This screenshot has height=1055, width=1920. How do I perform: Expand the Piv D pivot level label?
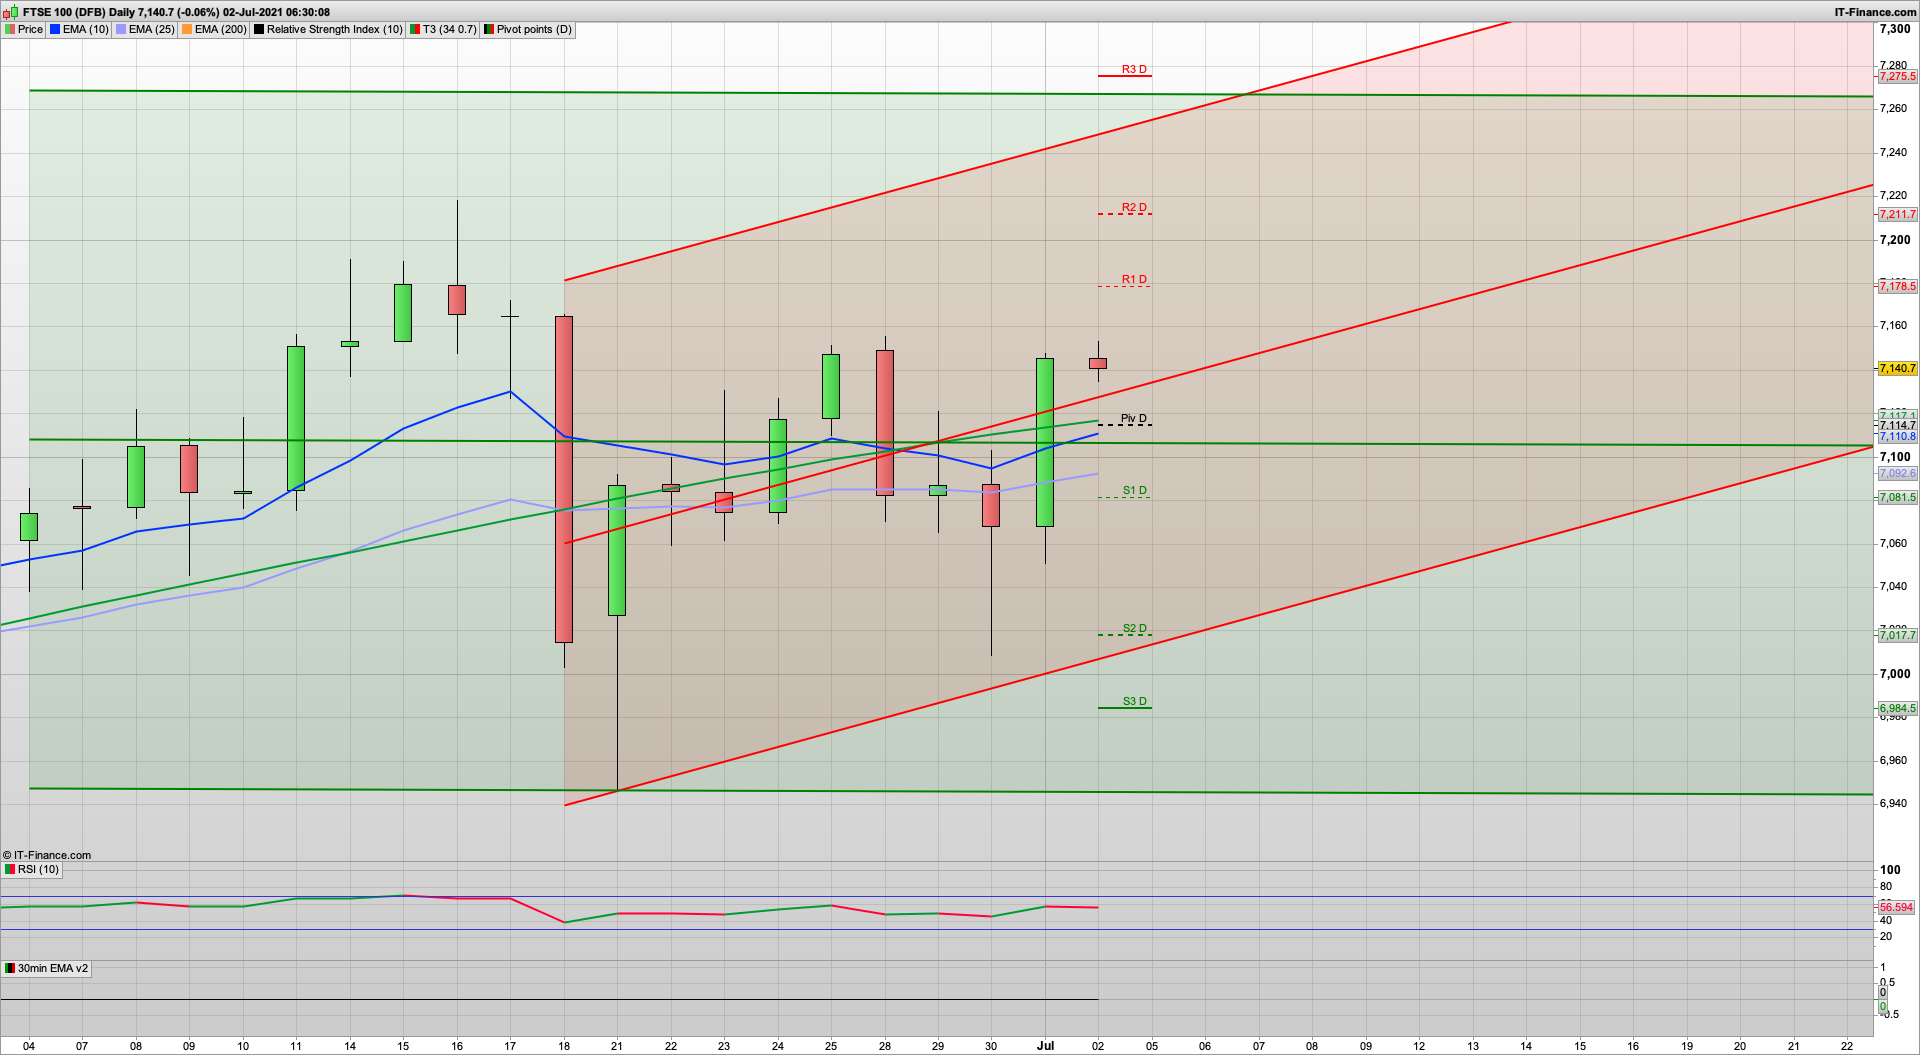tap(1132, 420)
